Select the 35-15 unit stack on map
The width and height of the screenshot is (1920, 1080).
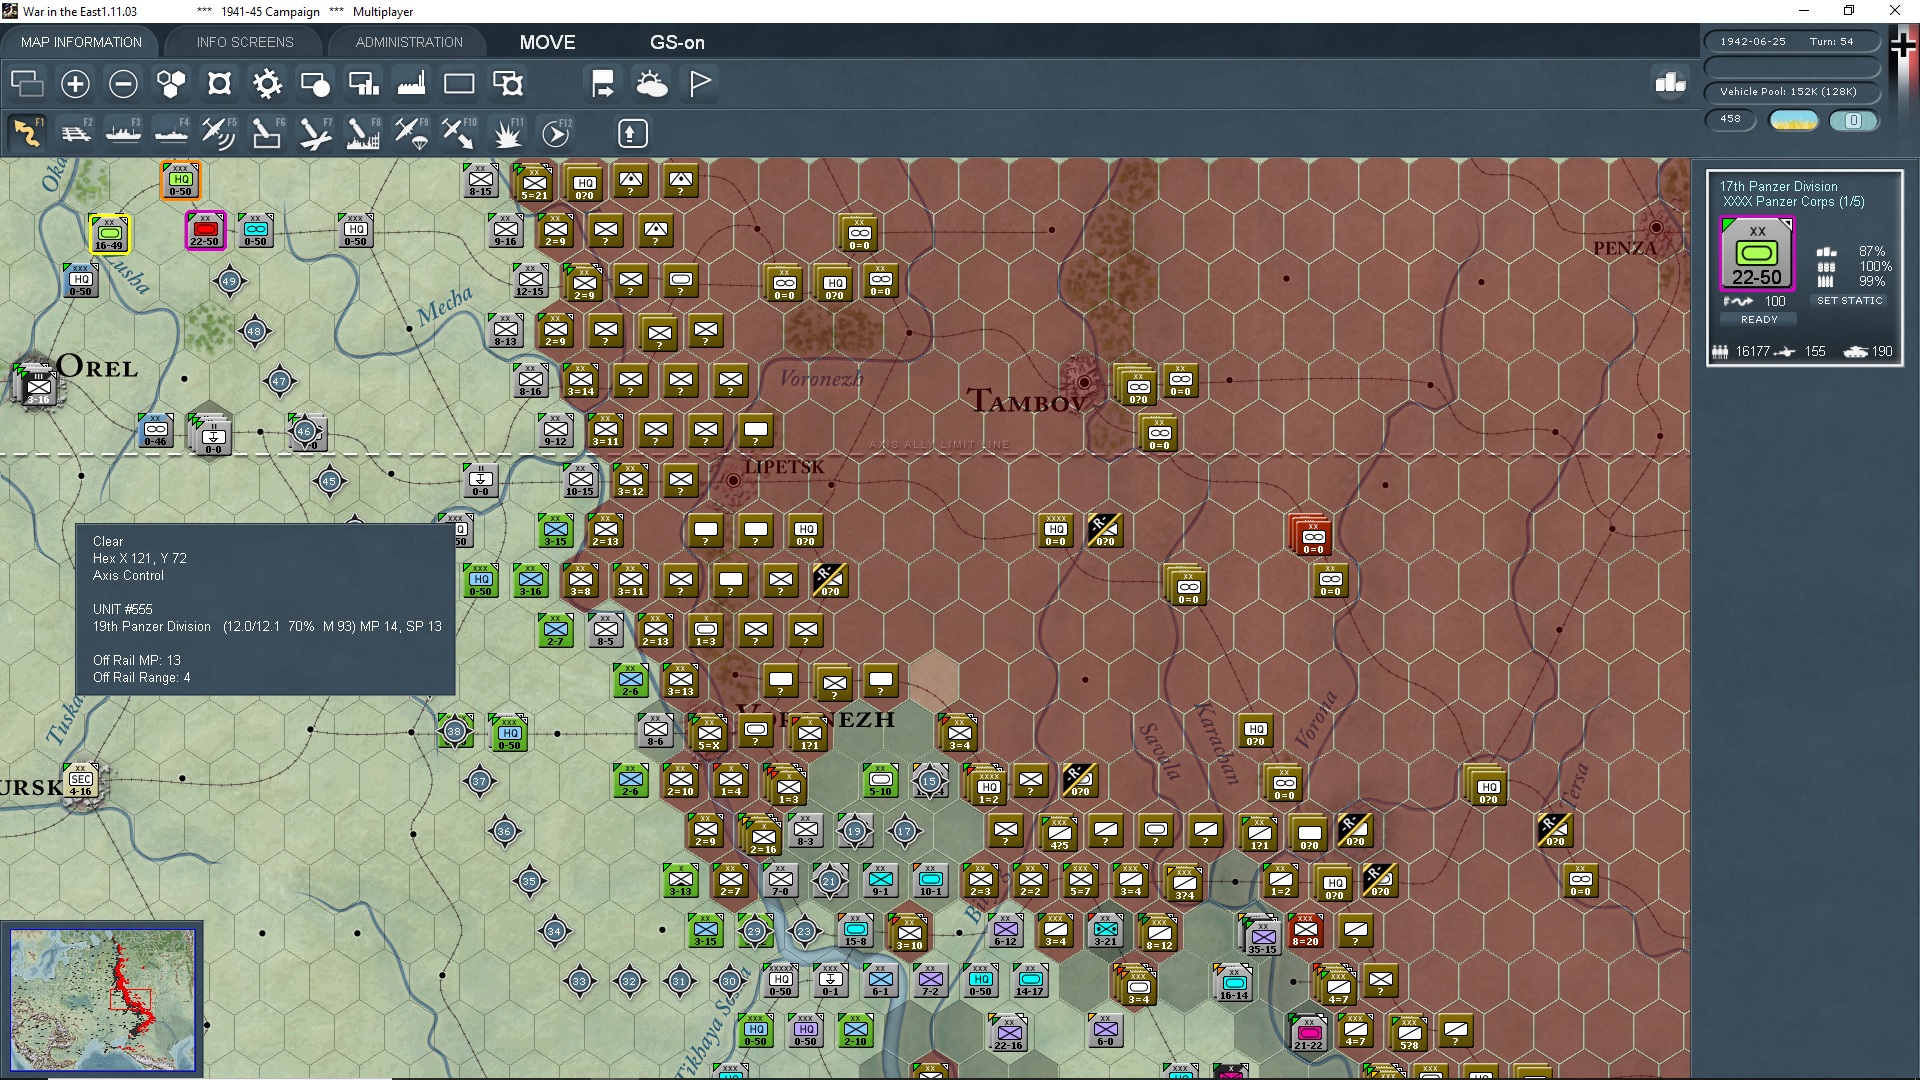point(1261,934)
